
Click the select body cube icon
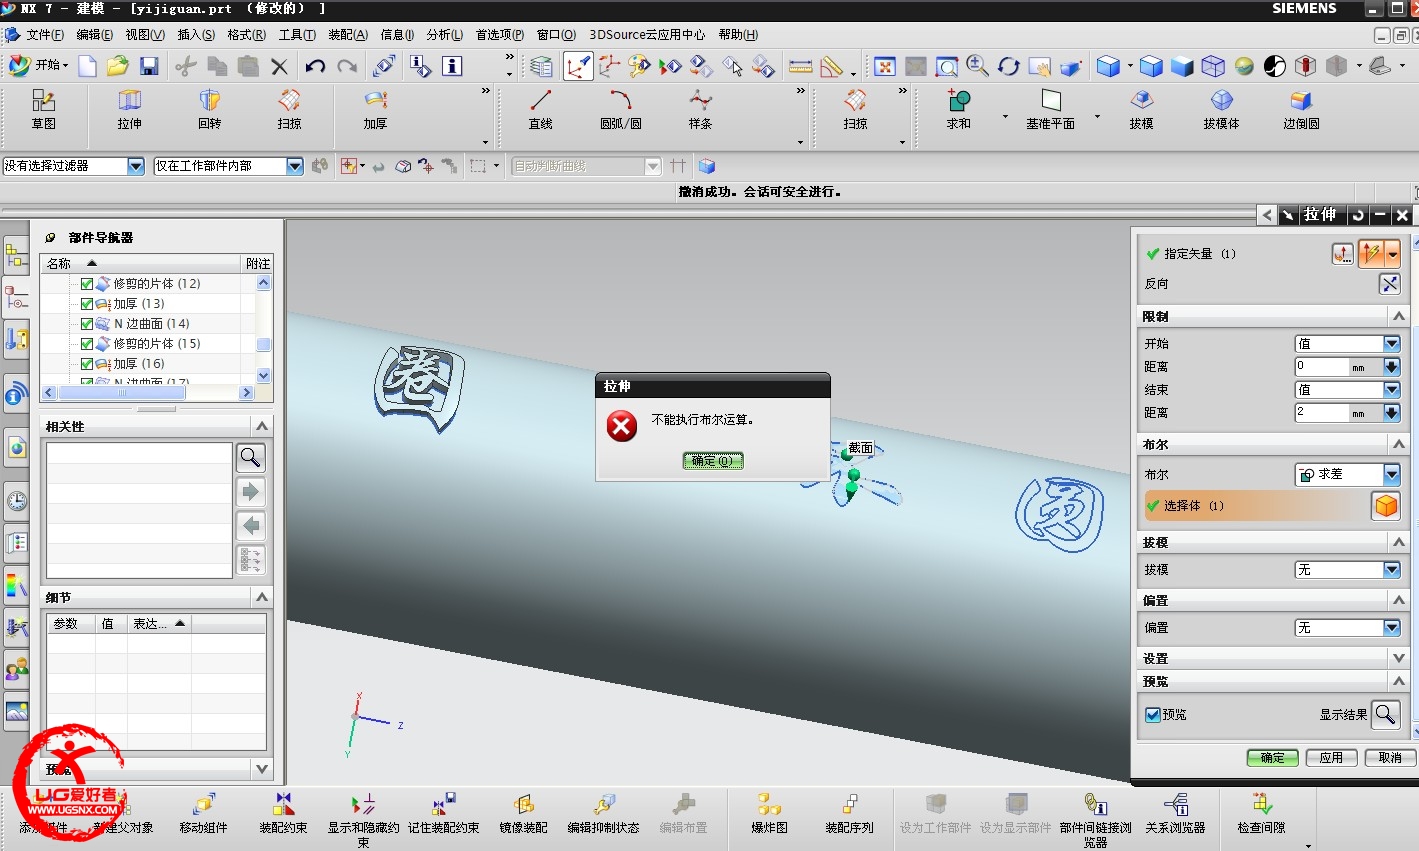1385,506
